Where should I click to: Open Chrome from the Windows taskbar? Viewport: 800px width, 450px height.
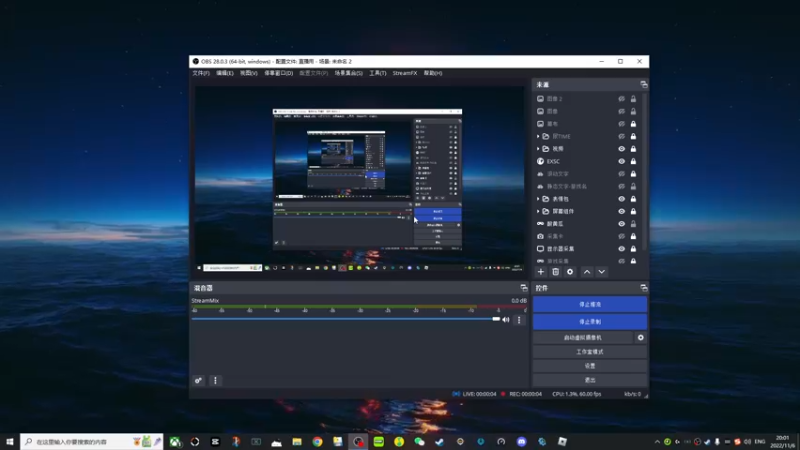tap(317, 442)
